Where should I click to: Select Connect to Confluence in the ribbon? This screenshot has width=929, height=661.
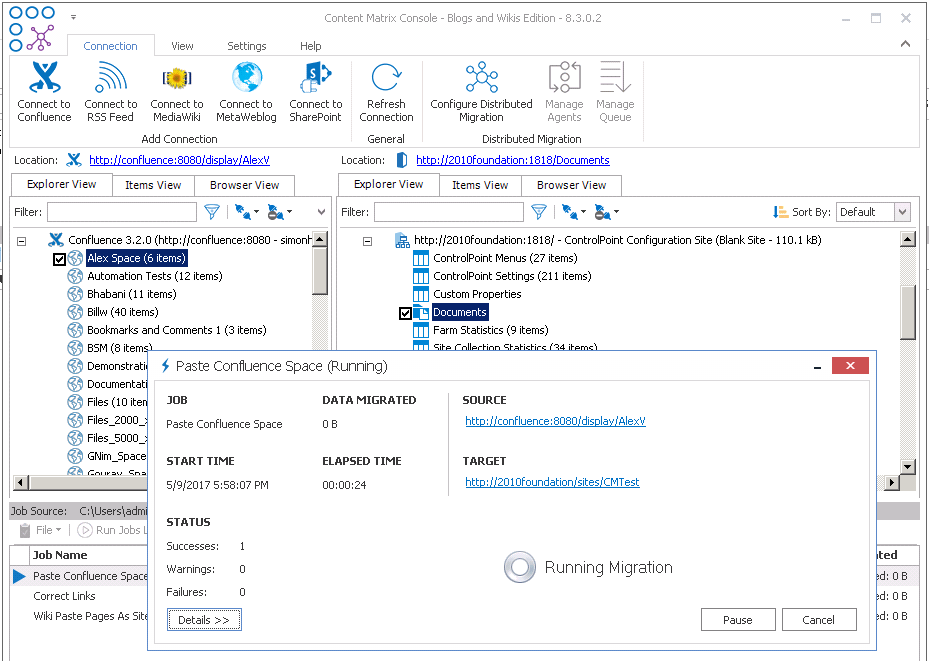pos(43,90)
